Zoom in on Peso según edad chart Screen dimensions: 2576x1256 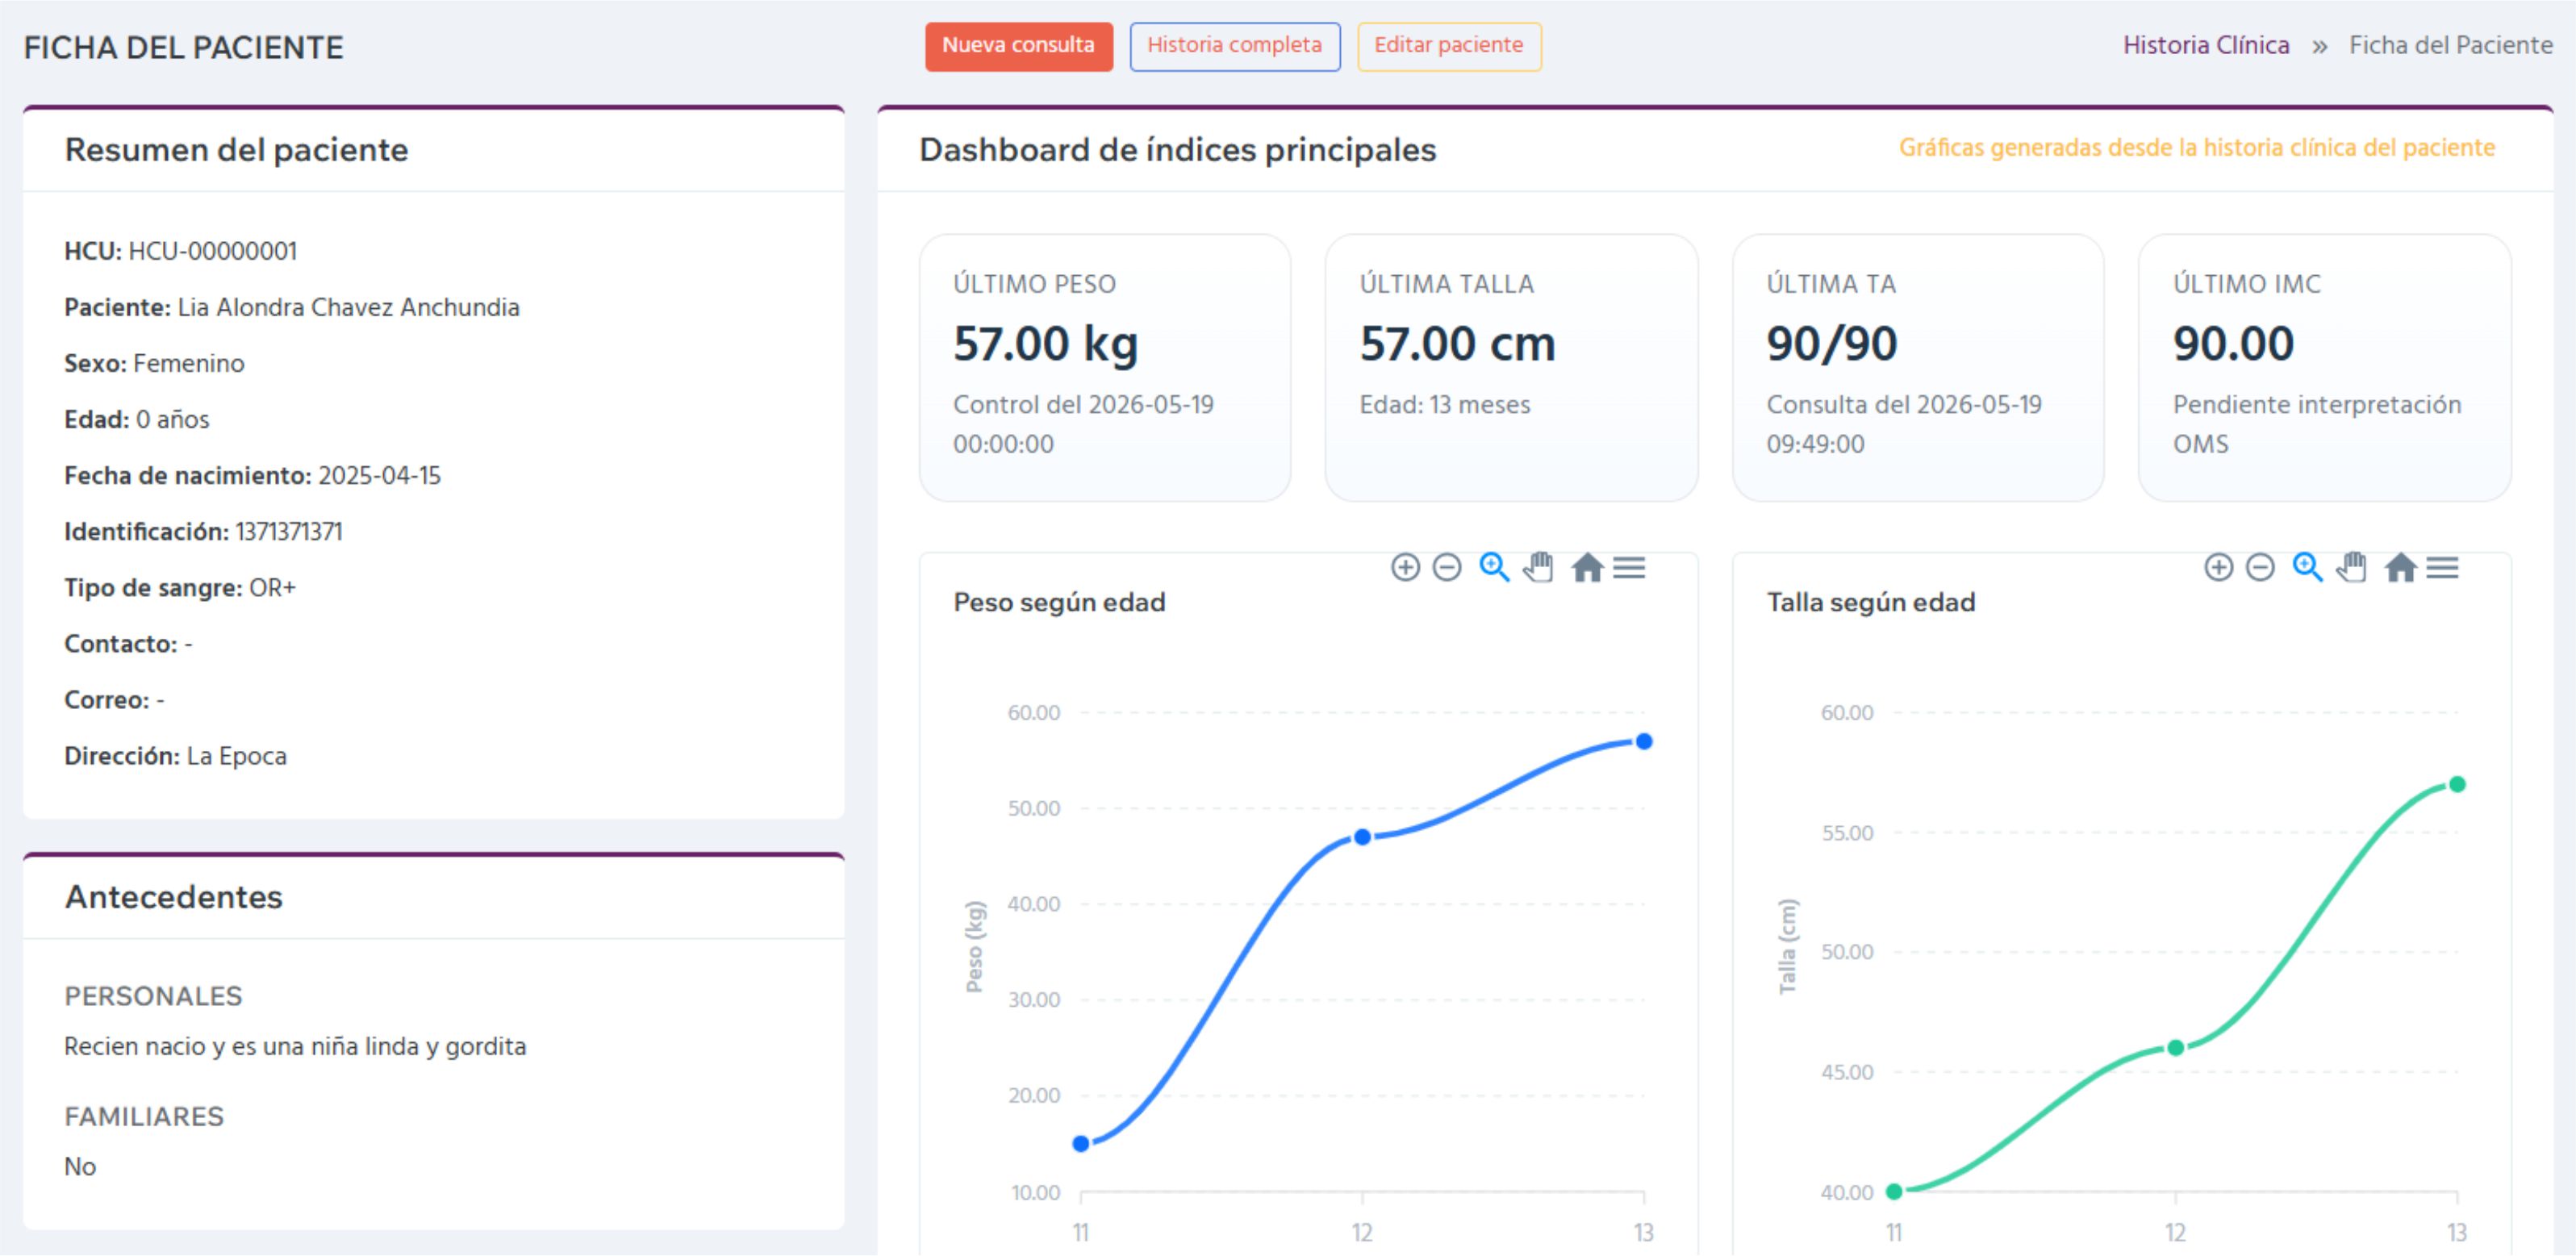(1405, 568)
